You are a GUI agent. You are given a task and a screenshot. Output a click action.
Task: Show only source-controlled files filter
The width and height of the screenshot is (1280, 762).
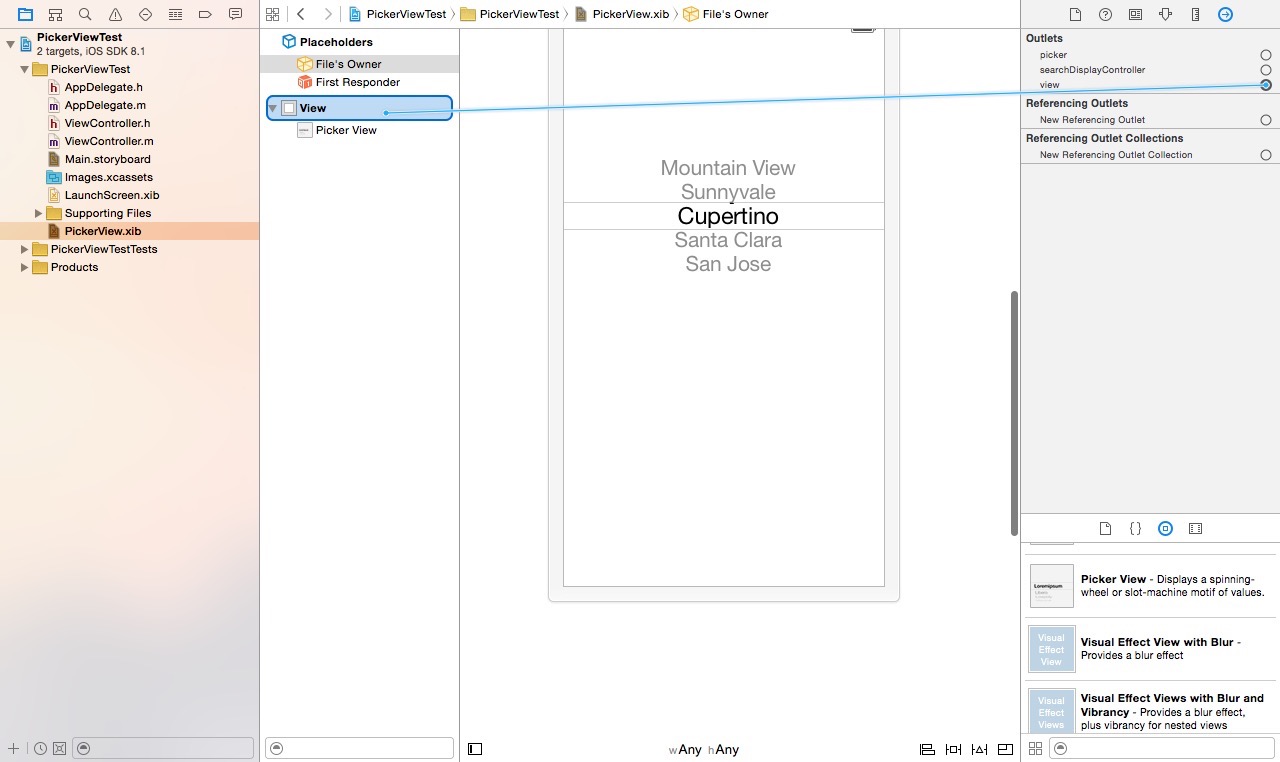coord(59,748)
